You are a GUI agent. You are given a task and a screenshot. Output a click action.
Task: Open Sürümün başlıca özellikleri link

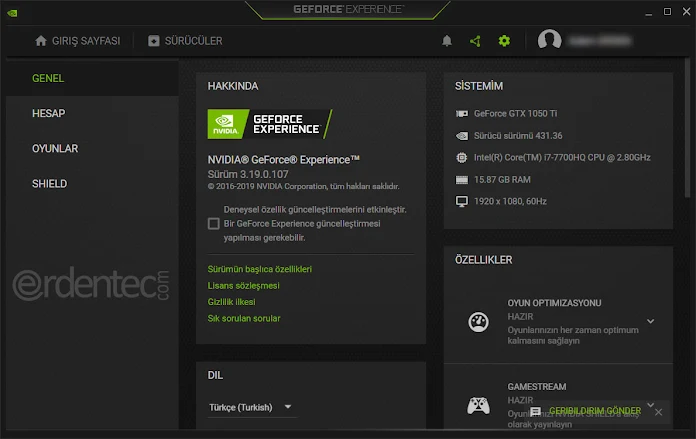click(260, 269)
